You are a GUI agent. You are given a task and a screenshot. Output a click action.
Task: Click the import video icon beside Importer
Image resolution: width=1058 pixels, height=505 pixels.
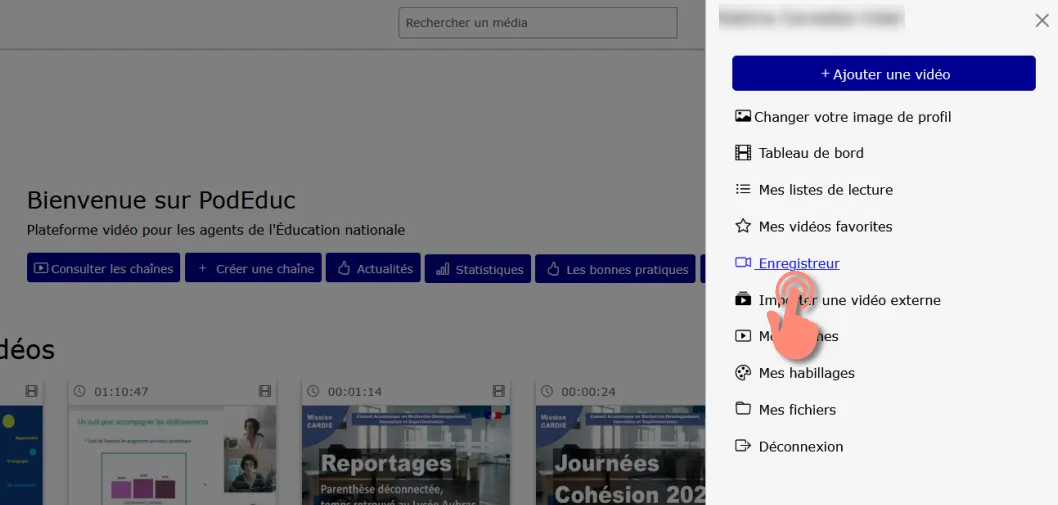point(743,299)
